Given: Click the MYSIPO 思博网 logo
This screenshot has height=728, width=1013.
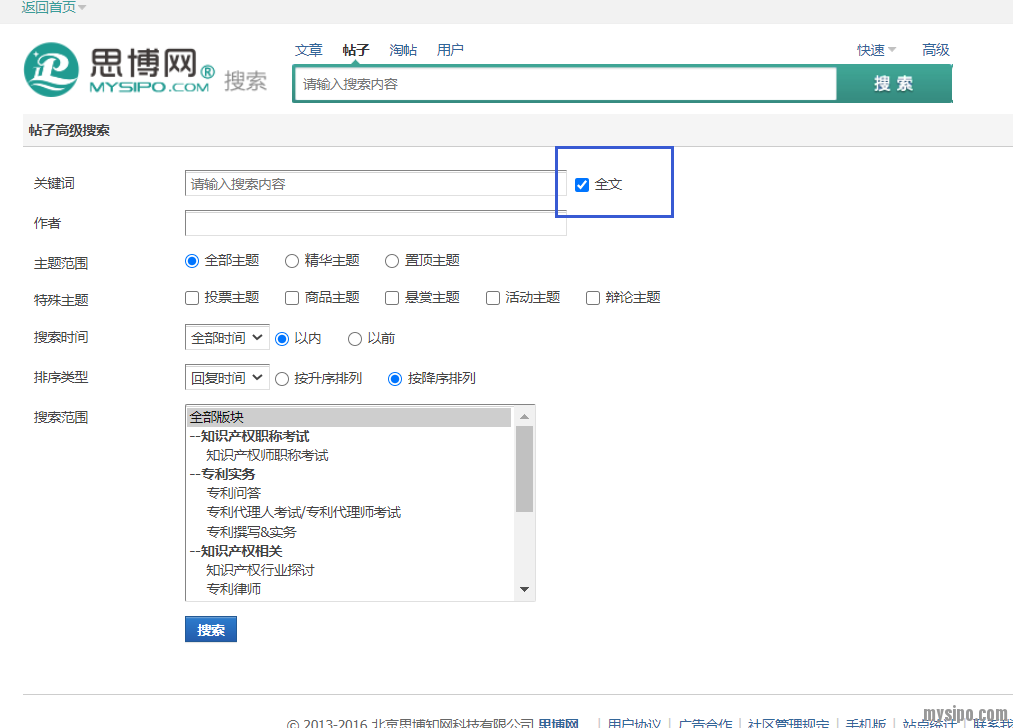Looking at the screenshot, I should click(x=119, y=70).
